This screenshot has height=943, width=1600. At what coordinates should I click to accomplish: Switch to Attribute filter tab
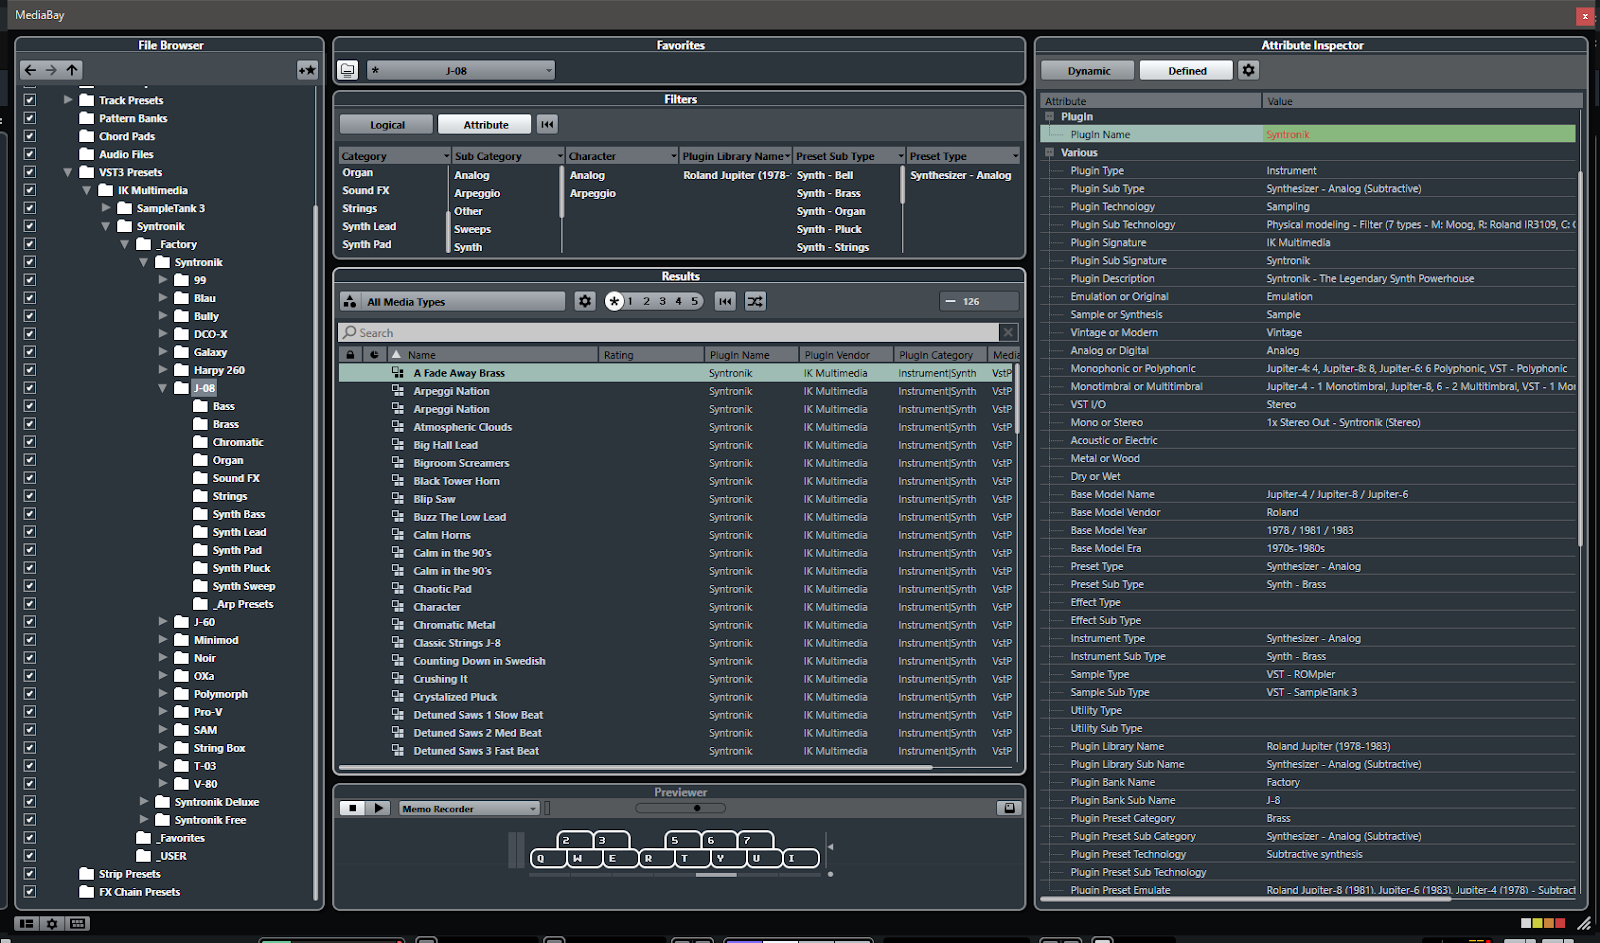coord(486,124)
